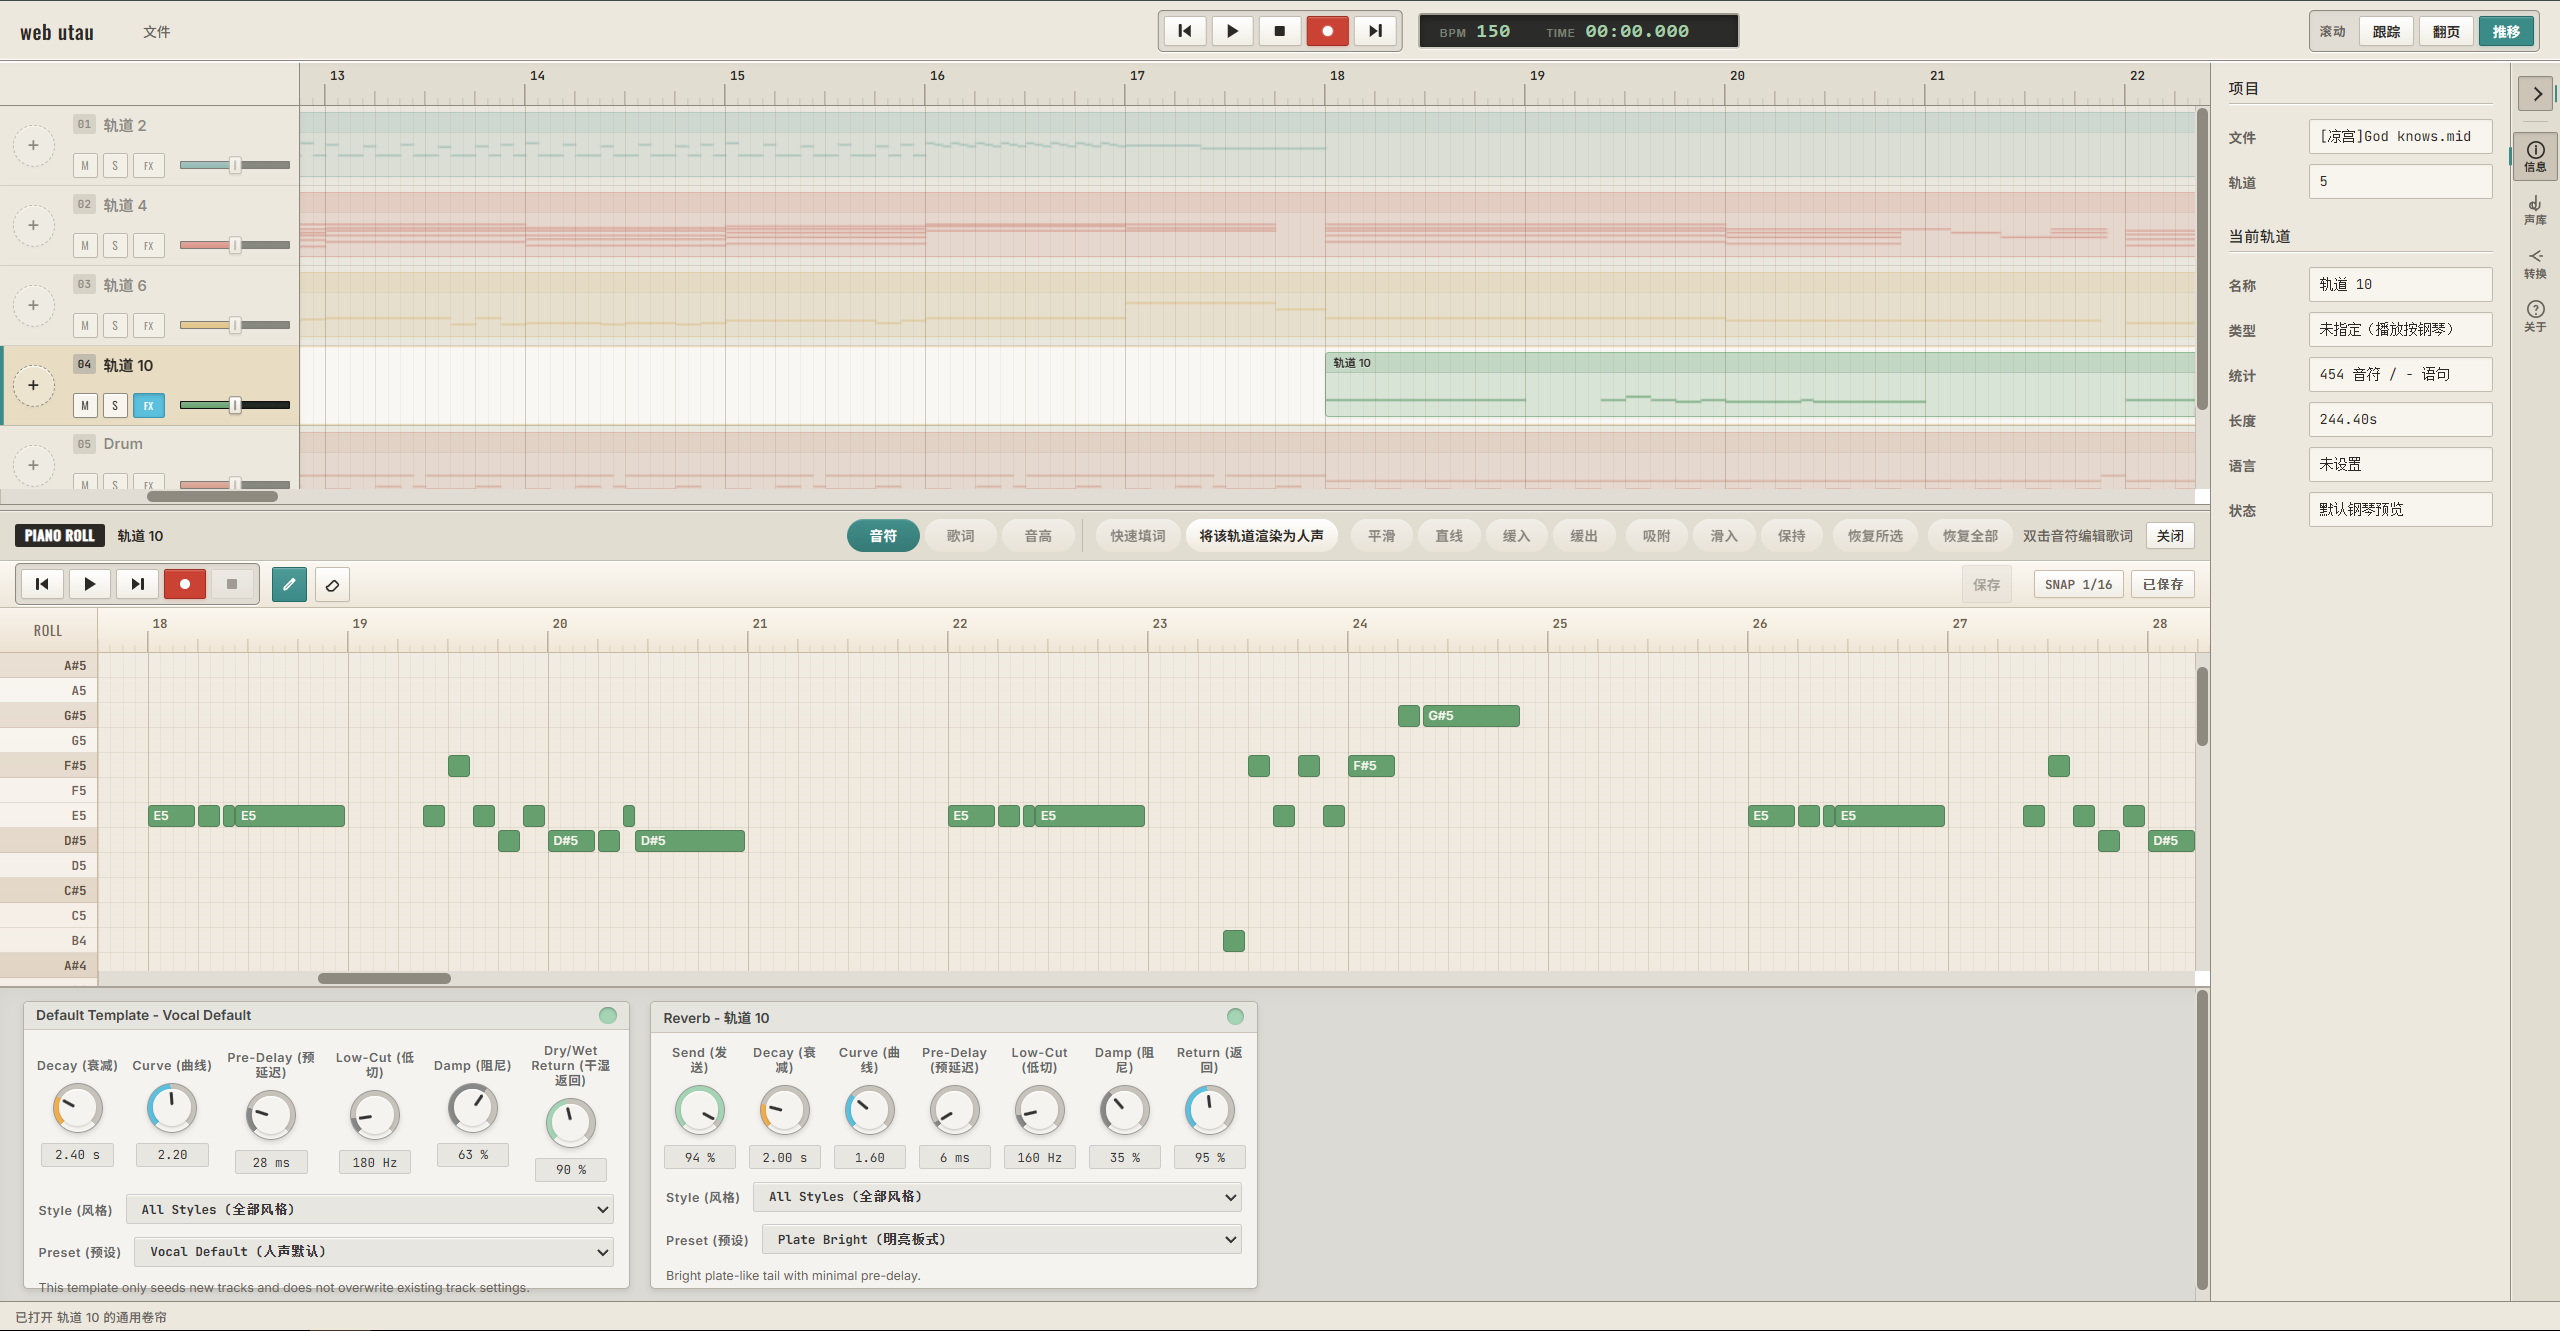Image resolution: width=2560 pixels, height=1331 pixels.
Task: Open the 文件 menu
Action: click(x=156, y=32)
